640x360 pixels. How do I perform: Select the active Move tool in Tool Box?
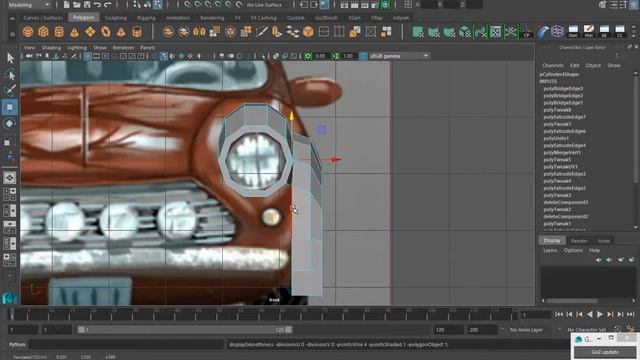click(x=10, y=107)
